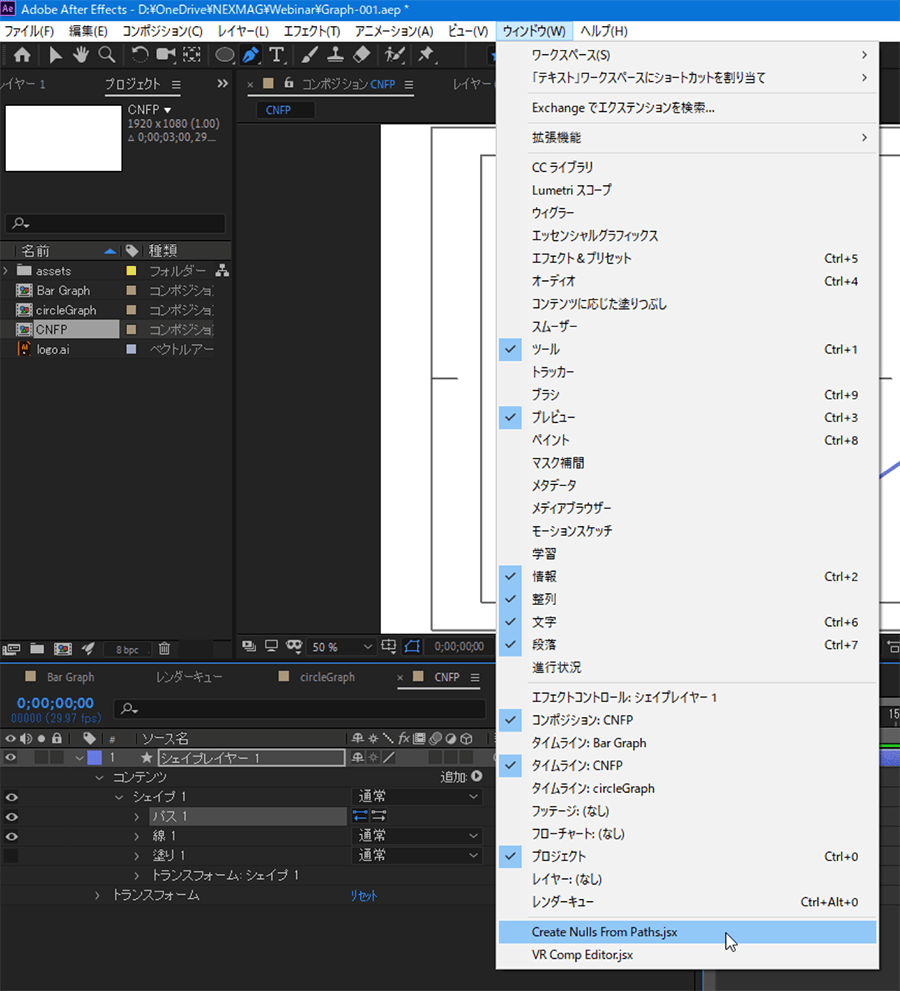900x991 pixels.
Task: Uncheck the ツール panel menu item
Action: (546, 349)
